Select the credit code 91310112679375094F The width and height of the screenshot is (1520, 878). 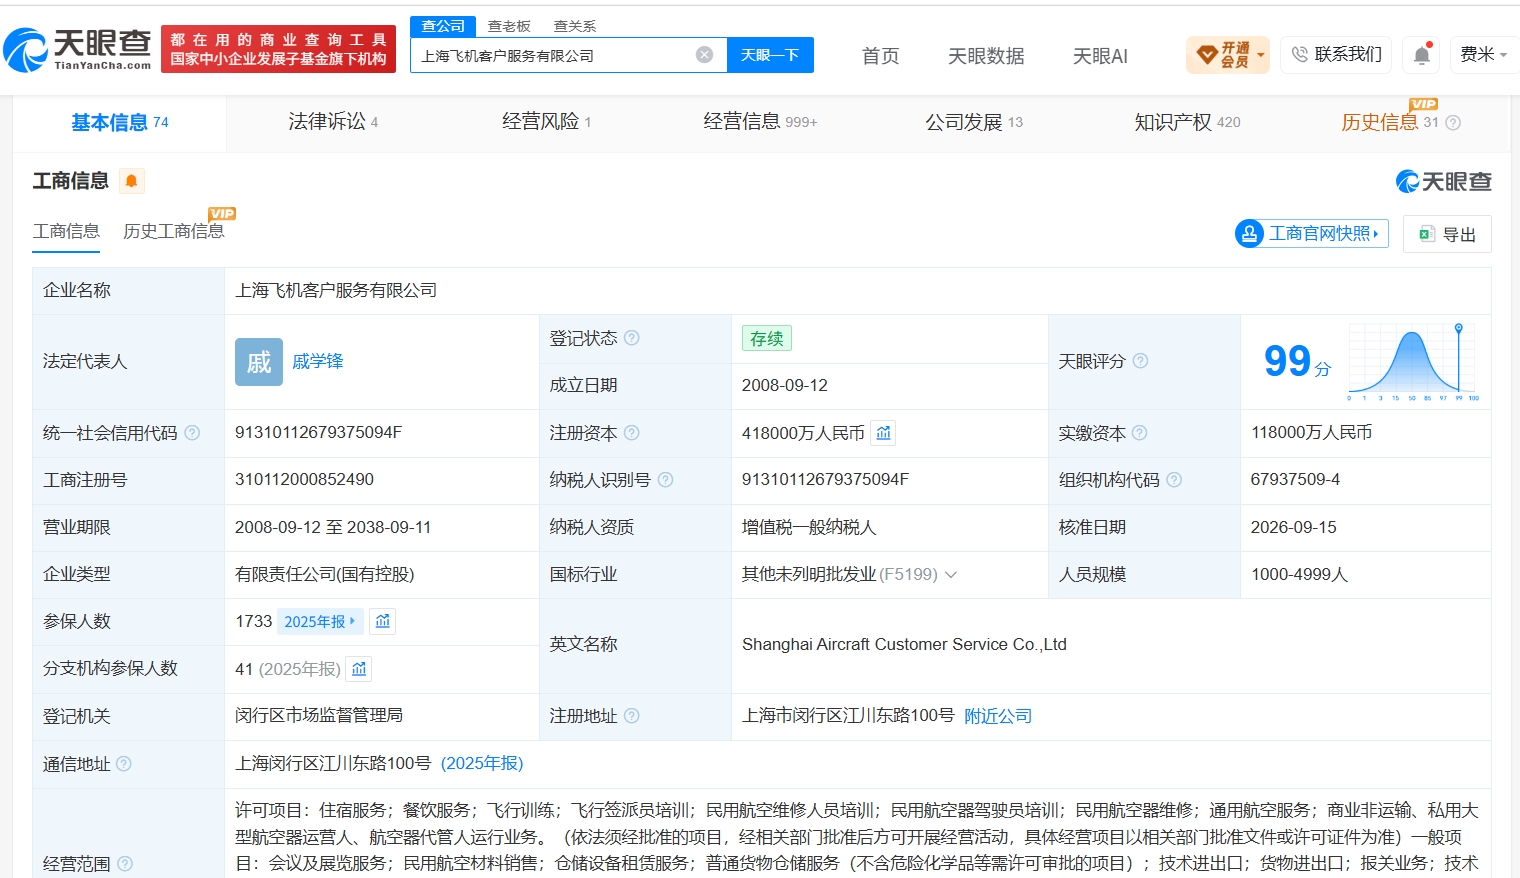click(x=318, y=432)
